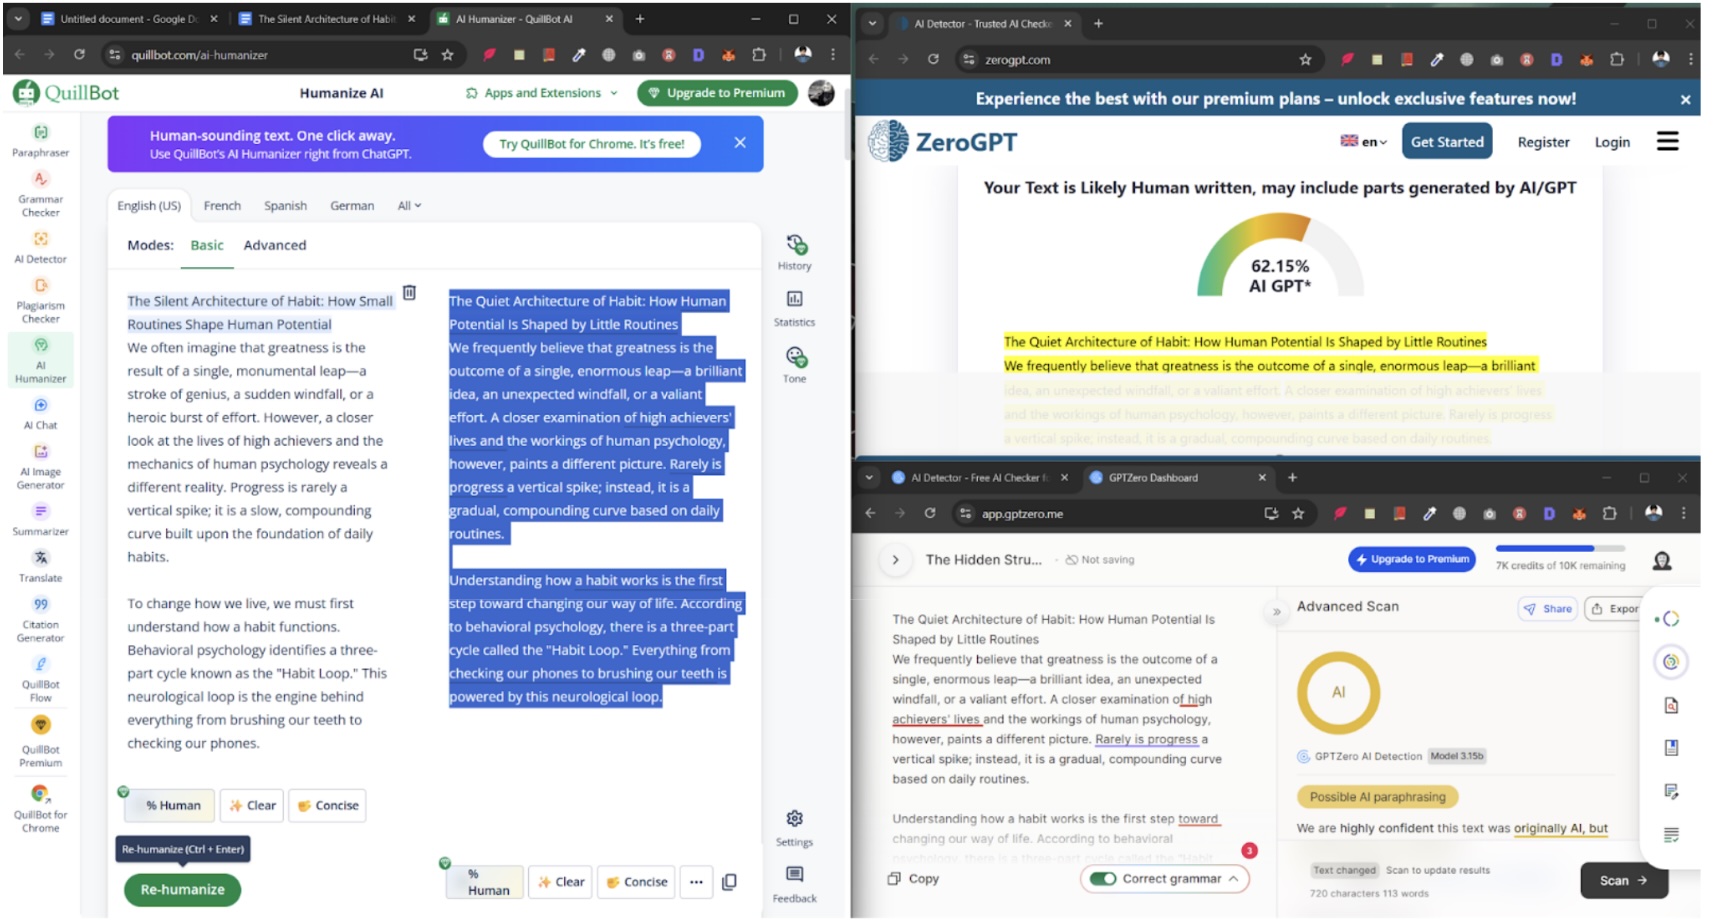This screenshot has width=1716, height=920.
Task: Close the ZeroGPT premium banner
Action: pyautogui.click(x=1685, y=99)
